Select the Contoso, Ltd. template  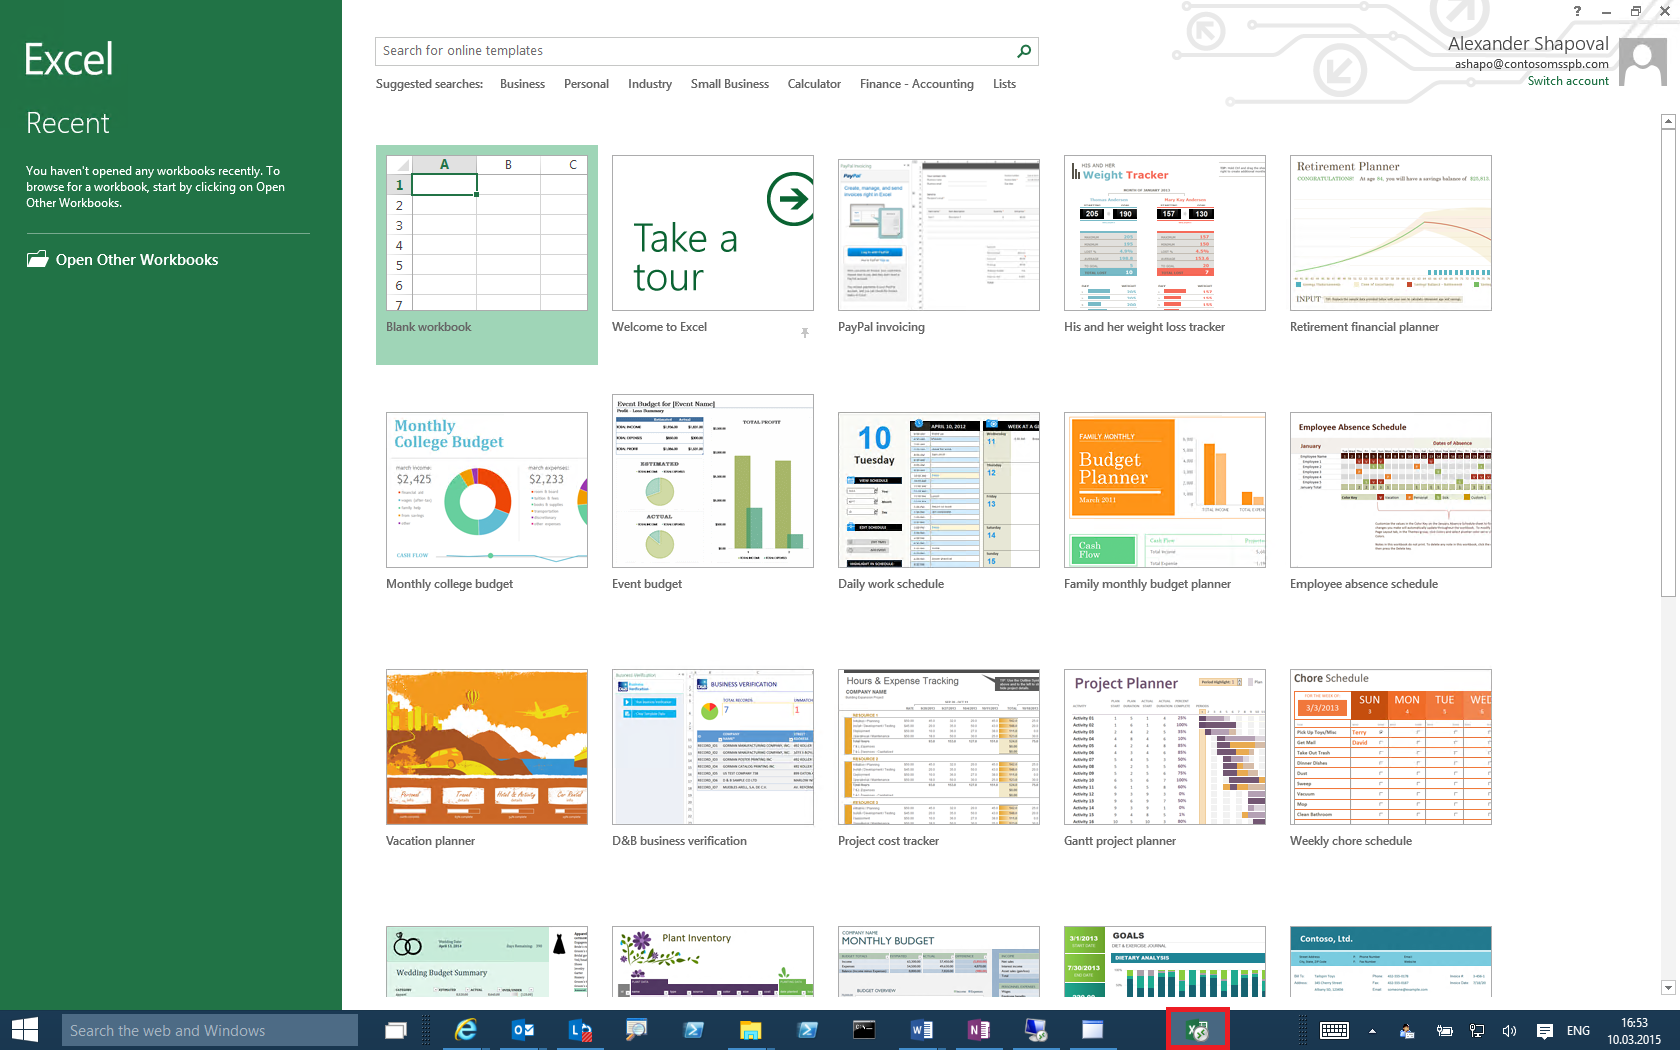(1391, 962)
